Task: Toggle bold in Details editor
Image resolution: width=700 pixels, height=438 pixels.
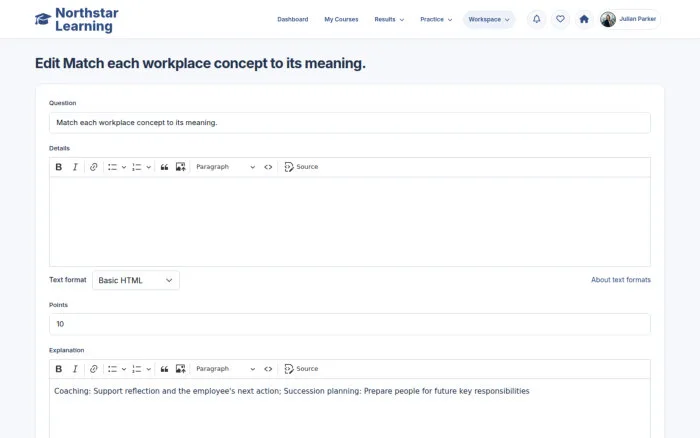Action: point(58,167)
